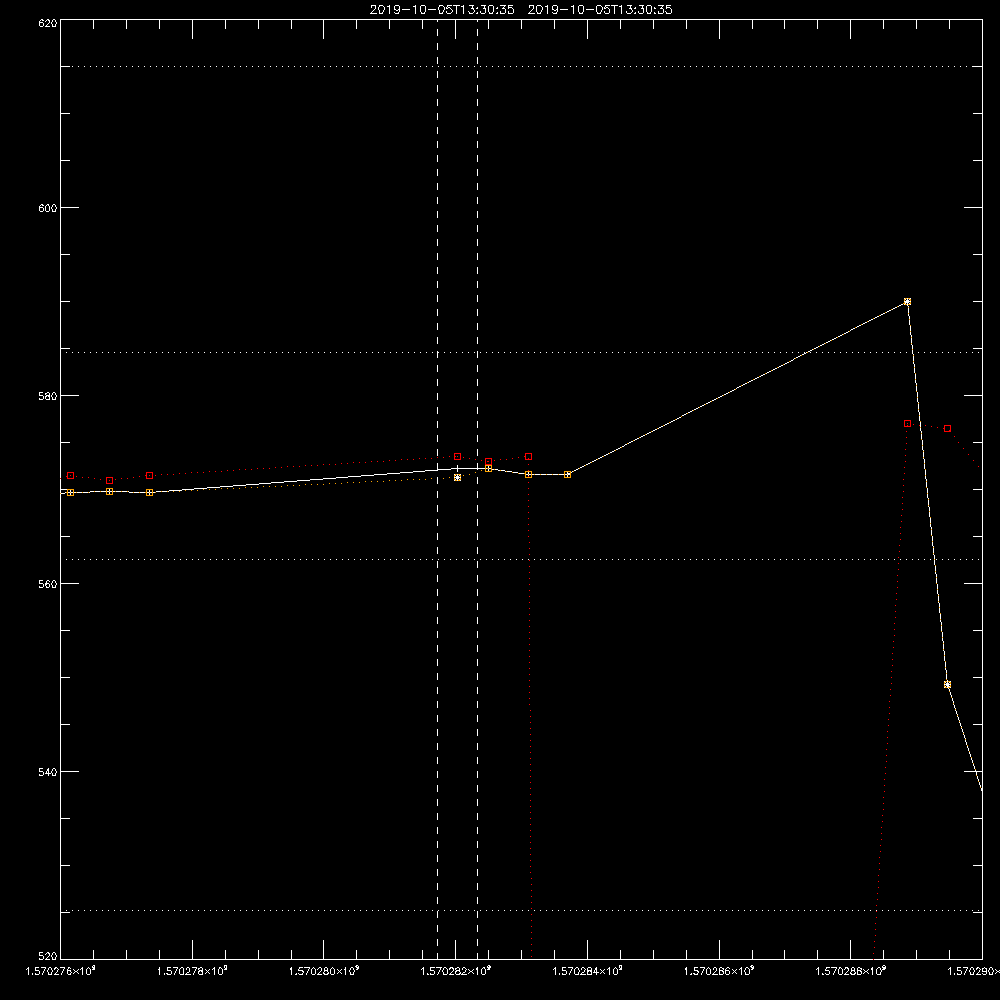Click the 540 y-axis label
The height and width of the screenshot is (1000, 1000).
coord(48,772)
